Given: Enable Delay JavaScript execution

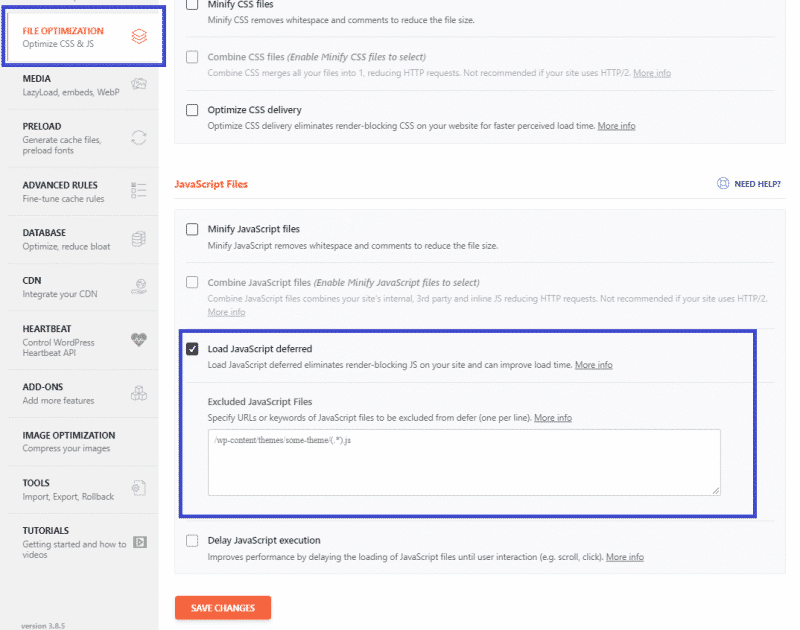Looking at the screenshot, I should 190,540.
